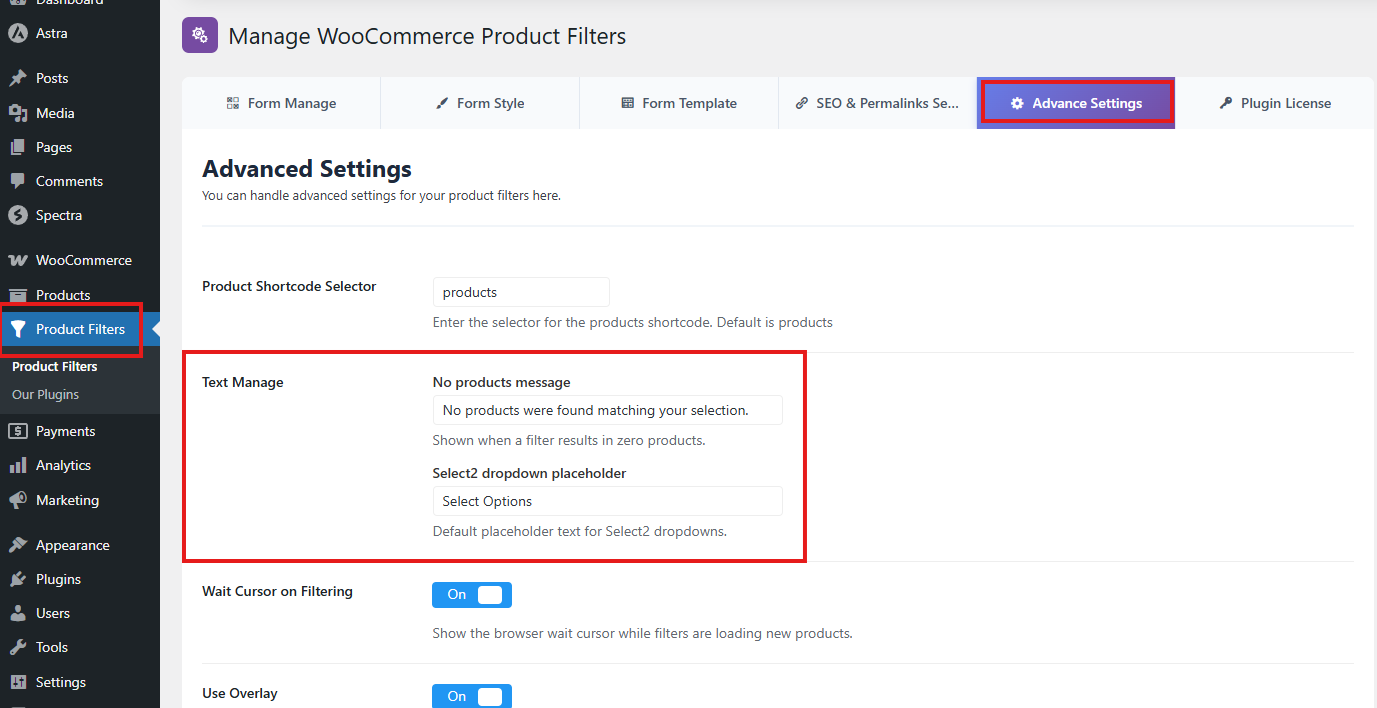The image size is (1377, 708).
Task: Click the Form Style brush icon
Action: tap(442, 103)
